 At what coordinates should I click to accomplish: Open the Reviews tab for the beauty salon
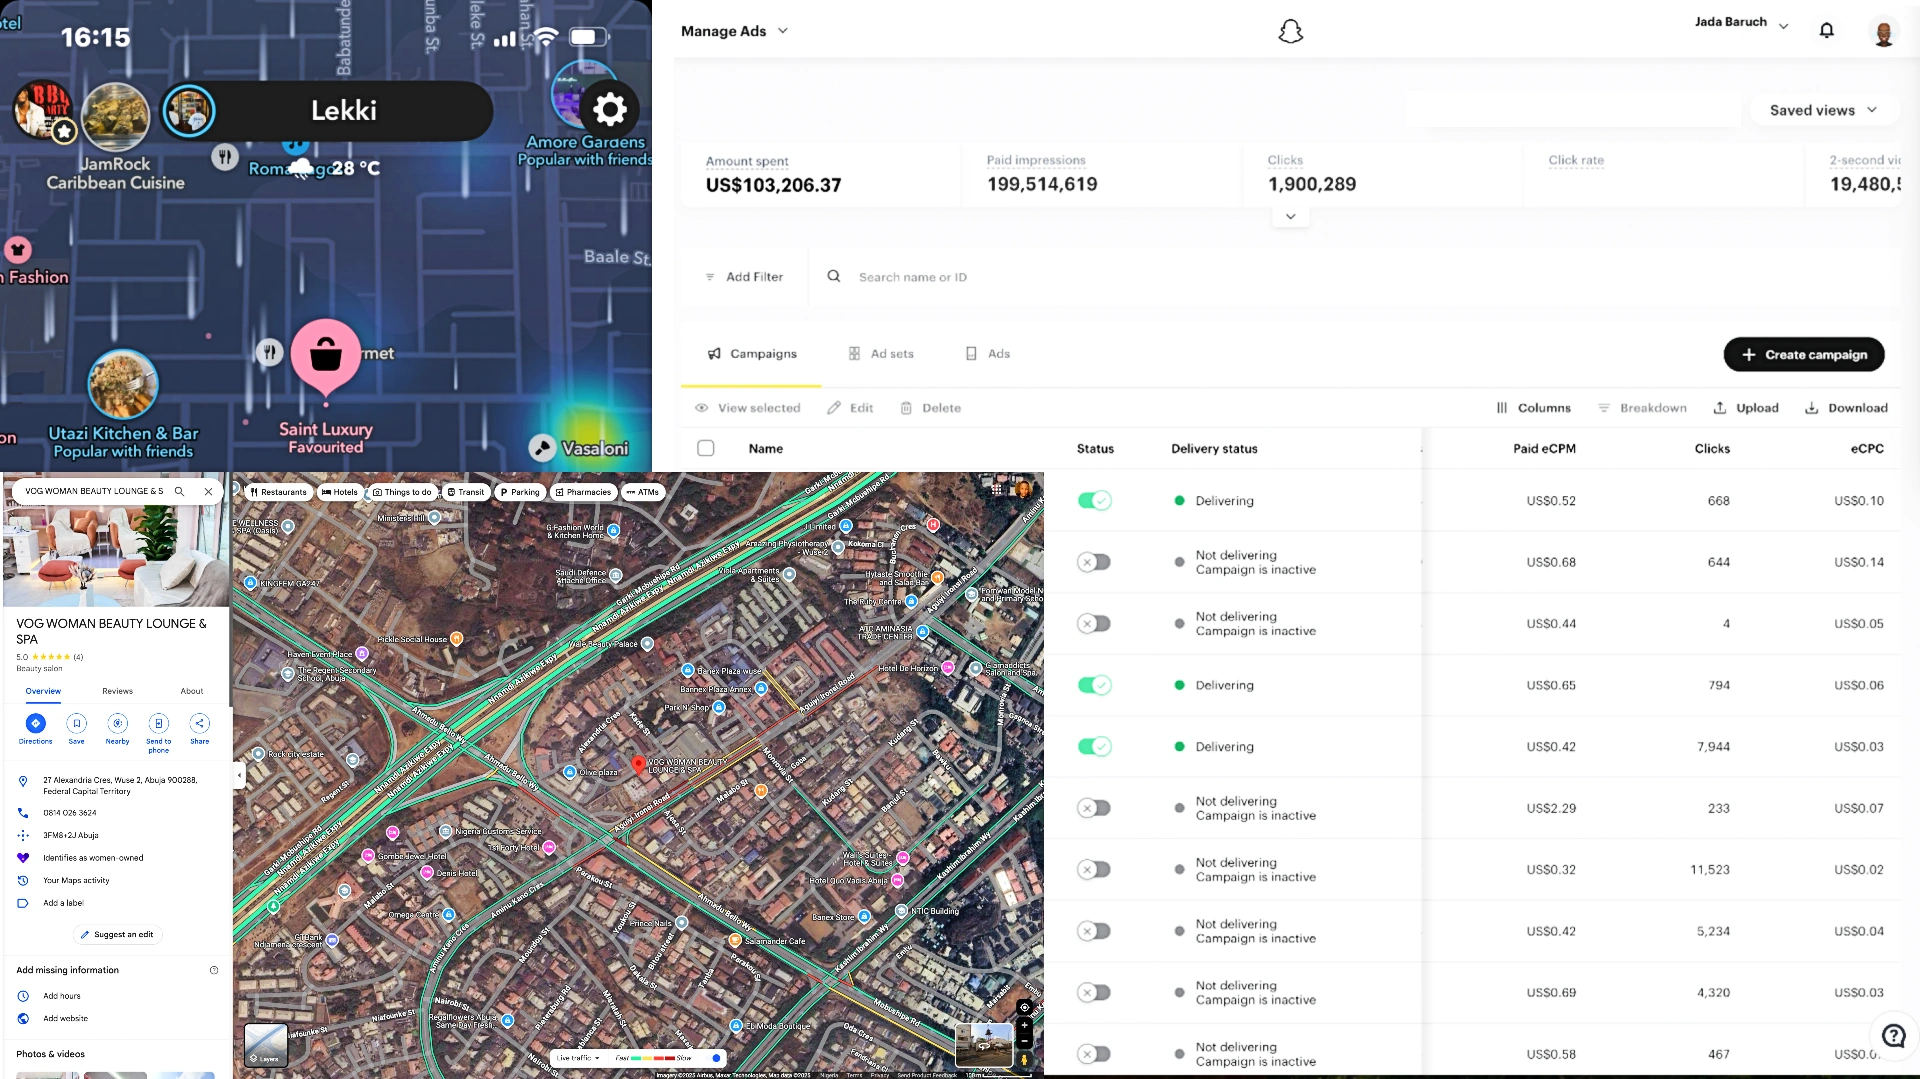[x=117, y=691]
